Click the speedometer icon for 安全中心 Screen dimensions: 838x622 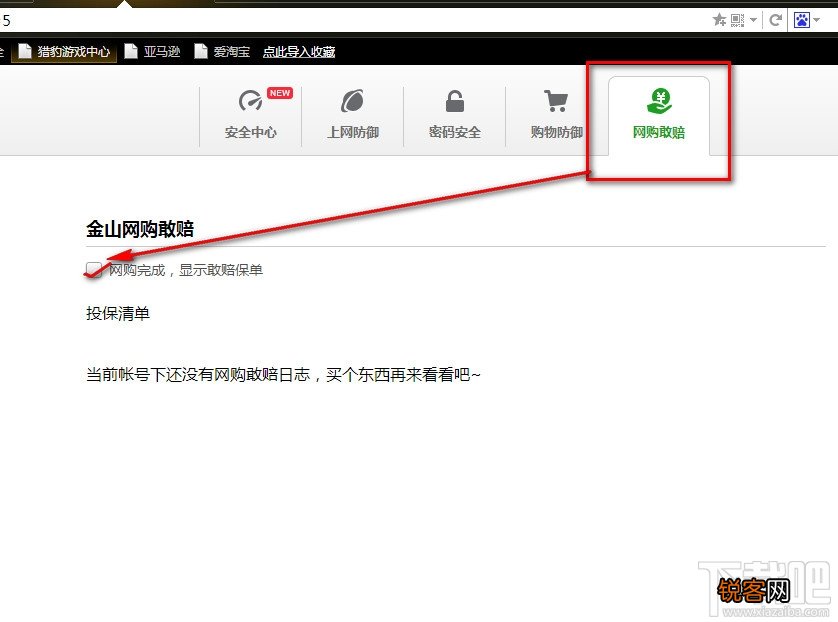coord(250,100)
